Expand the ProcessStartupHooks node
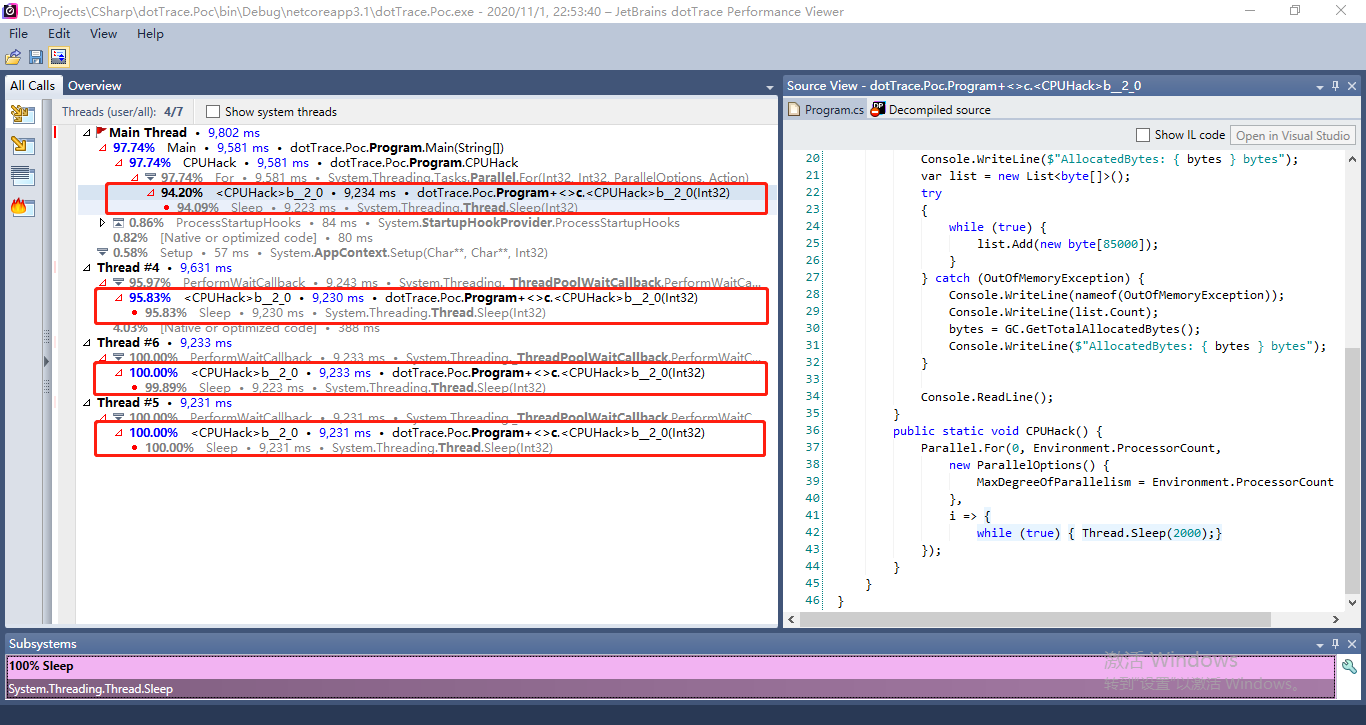Screen dimensions: 1366x725 pyautogui.click(x=101, y=222)
